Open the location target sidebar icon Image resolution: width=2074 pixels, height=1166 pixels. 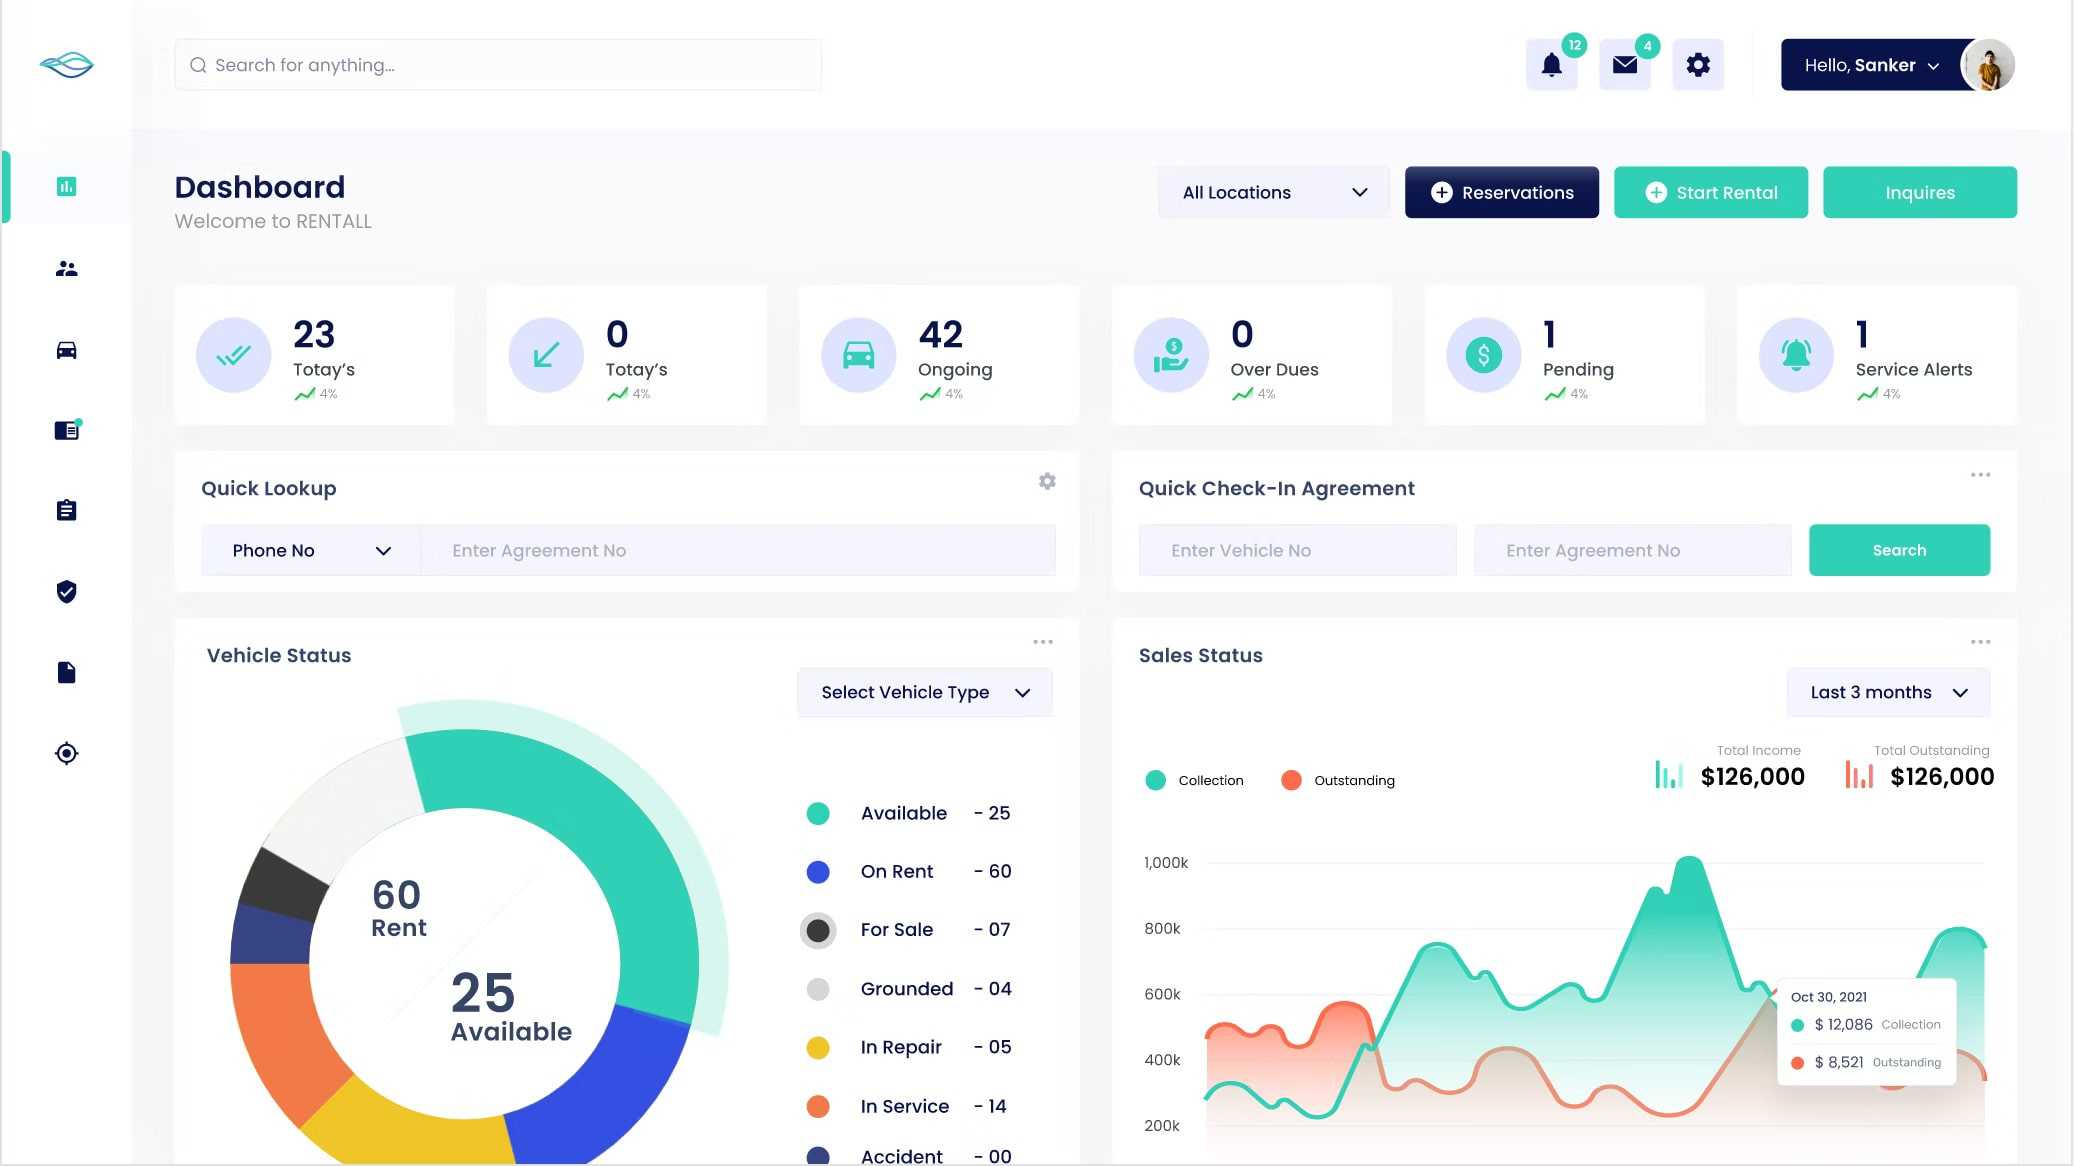[66, 753]
